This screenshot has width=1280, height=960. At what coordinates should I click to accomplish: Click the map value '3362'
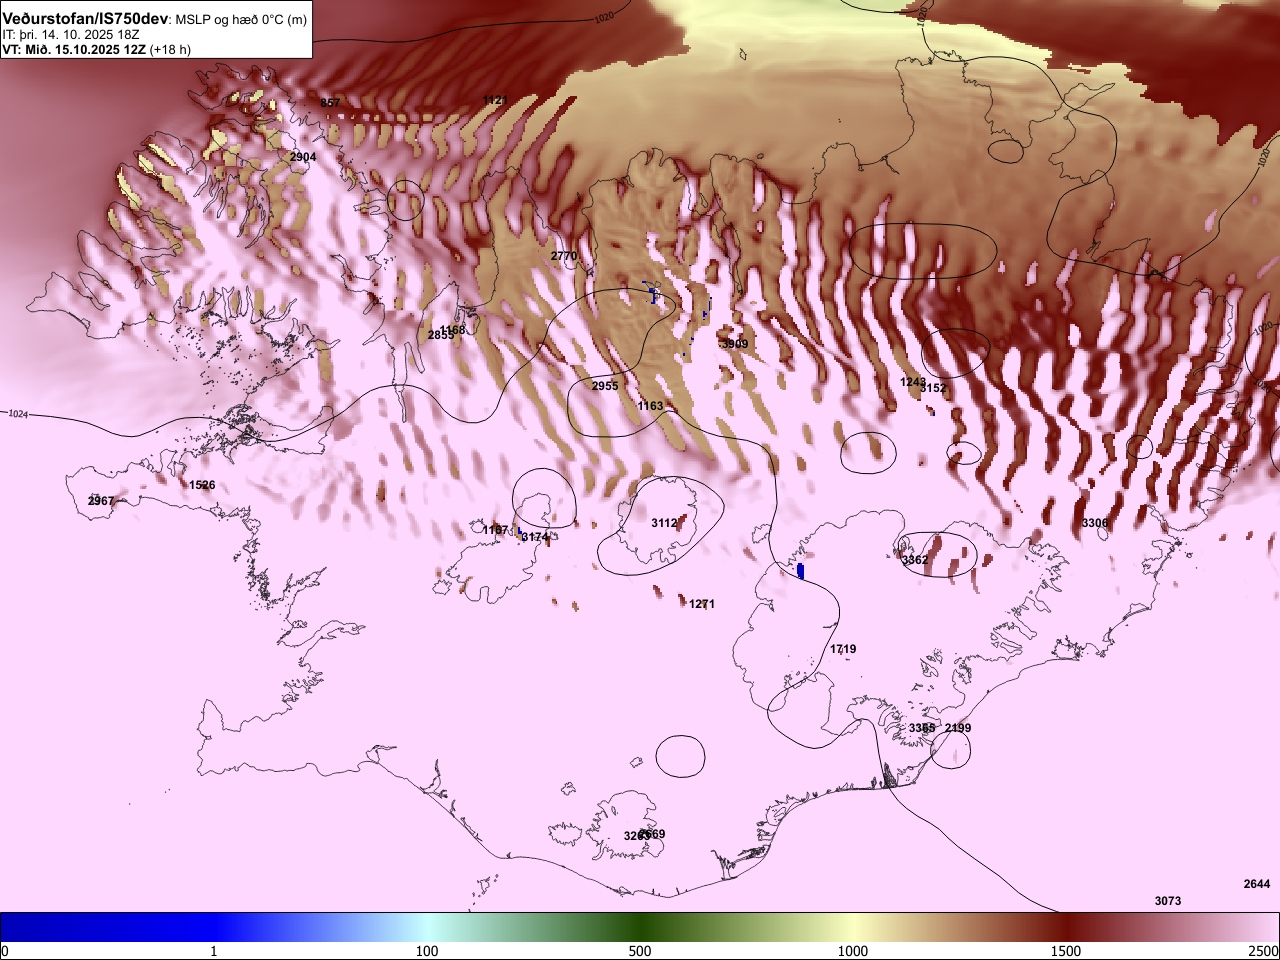[x=915, y=560]
